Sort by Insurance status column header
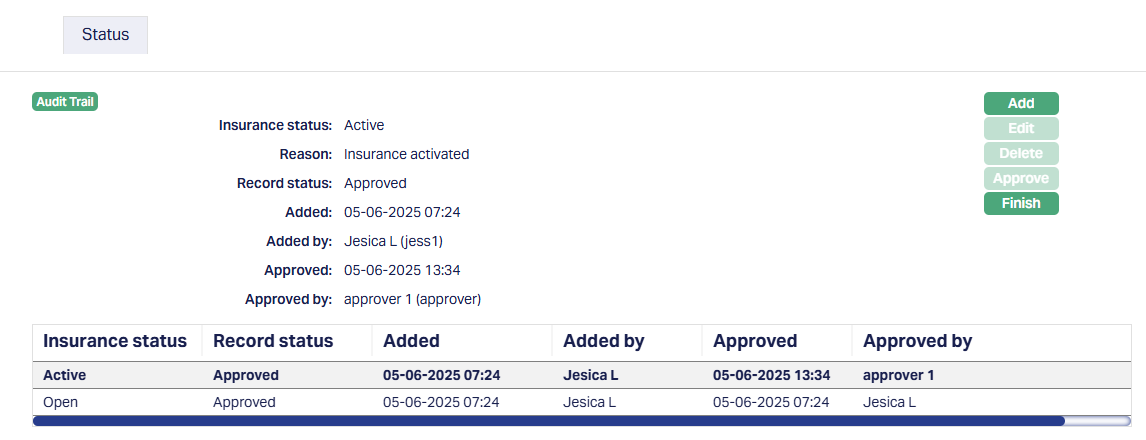The height and width of the screenshot is (440, 1146). [115, 341]
